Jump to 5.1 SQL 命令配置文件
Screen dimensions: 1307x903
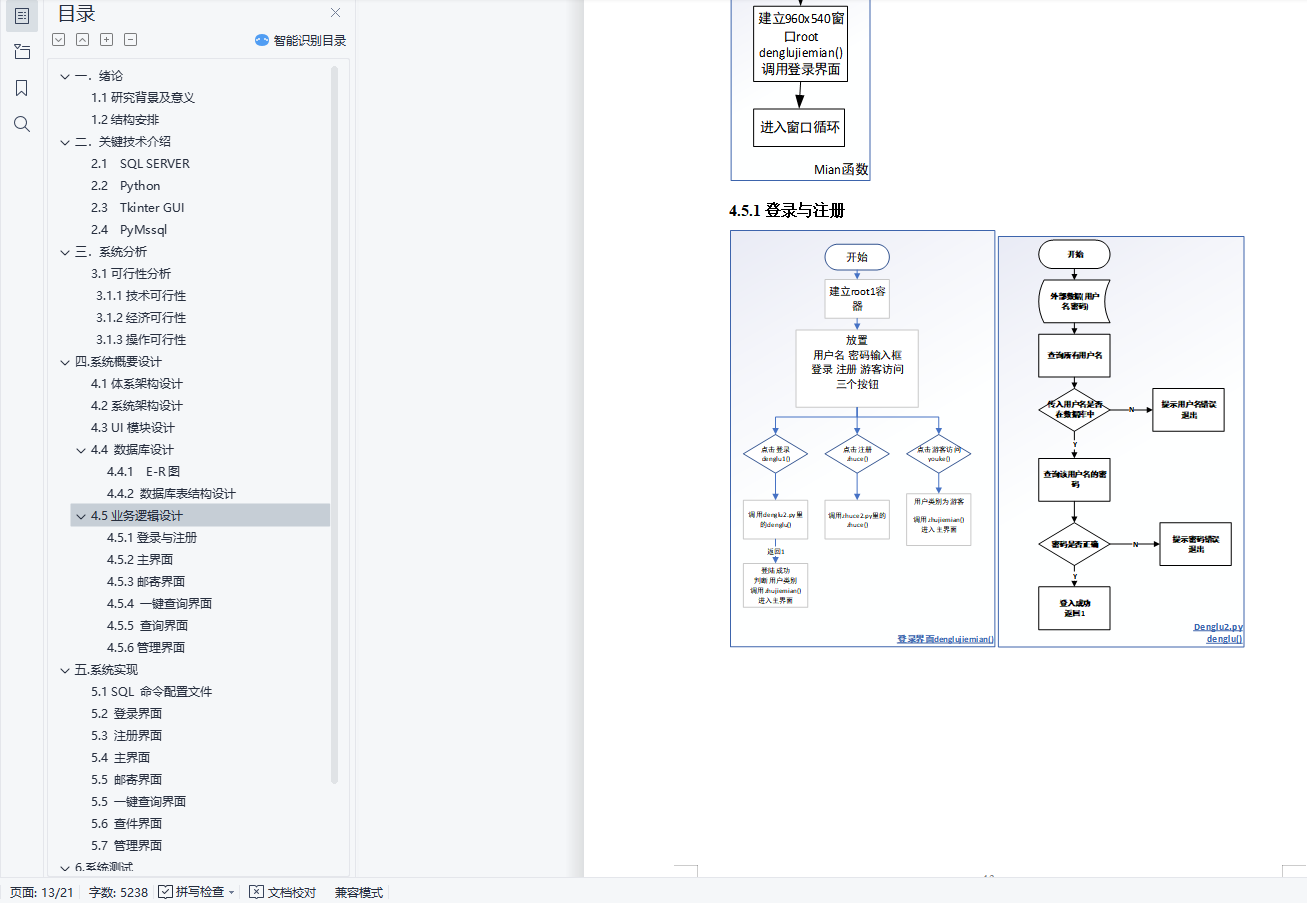coord(152,692)
